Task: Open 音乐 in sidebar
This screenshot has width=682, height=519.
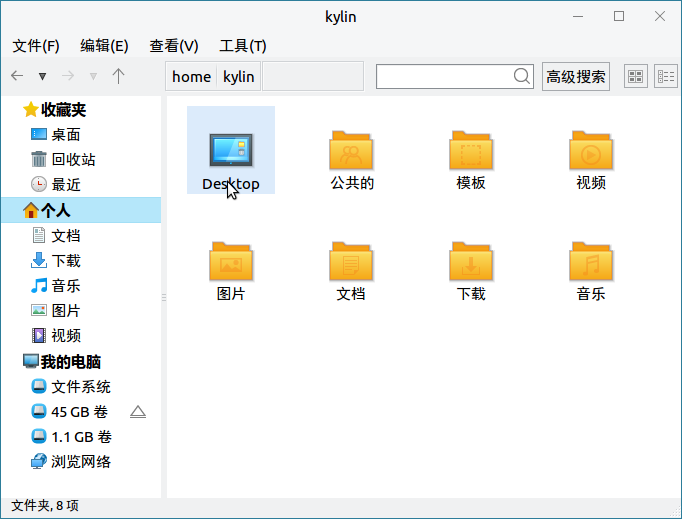Action: 55,286
